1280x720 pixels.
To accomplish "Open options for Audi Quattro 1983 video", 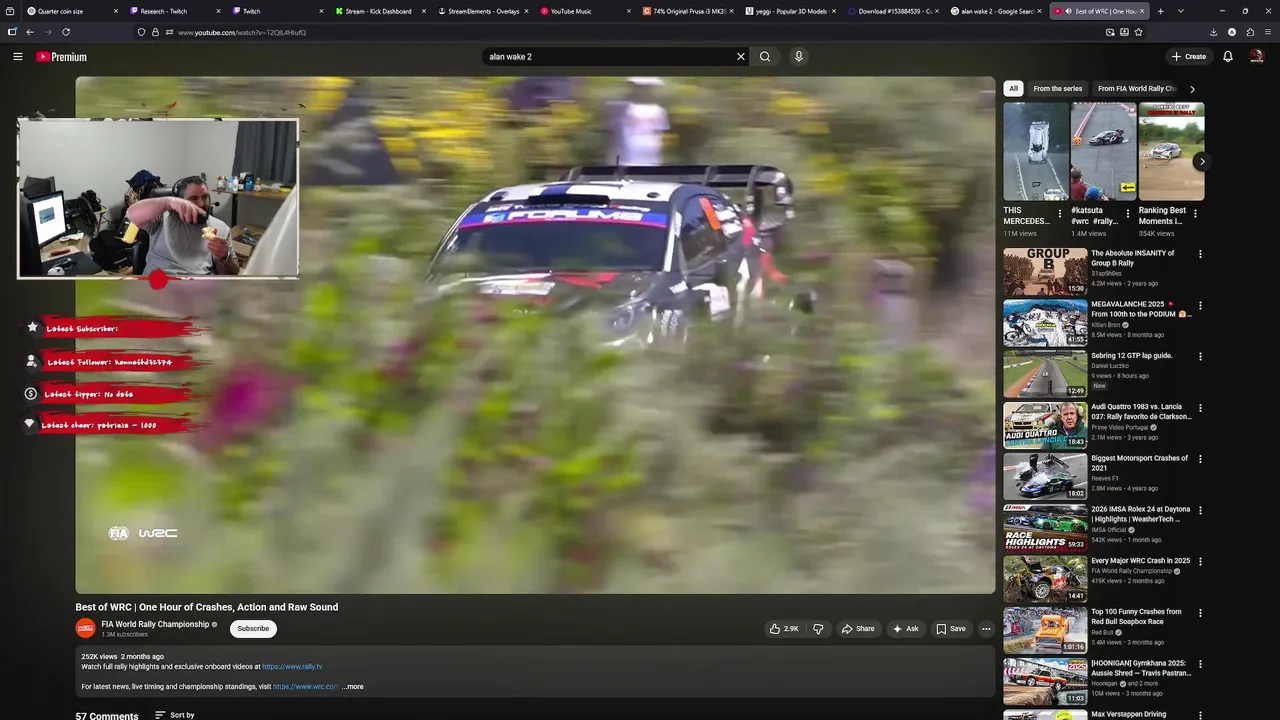I will (x=1200, y=408).
